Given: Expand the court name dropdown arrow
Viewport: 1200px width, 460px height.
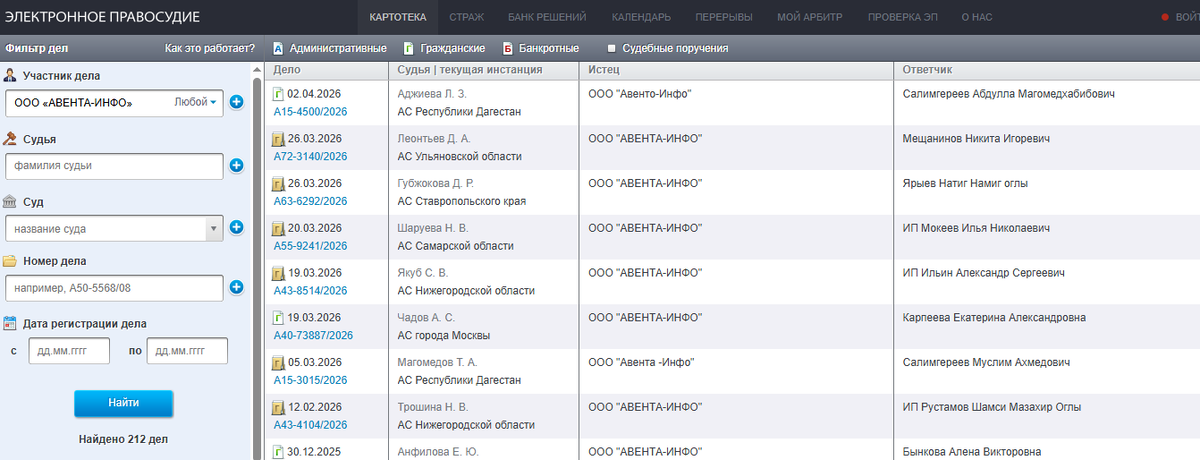Looking at the screenshot, I should coord(213,228).
